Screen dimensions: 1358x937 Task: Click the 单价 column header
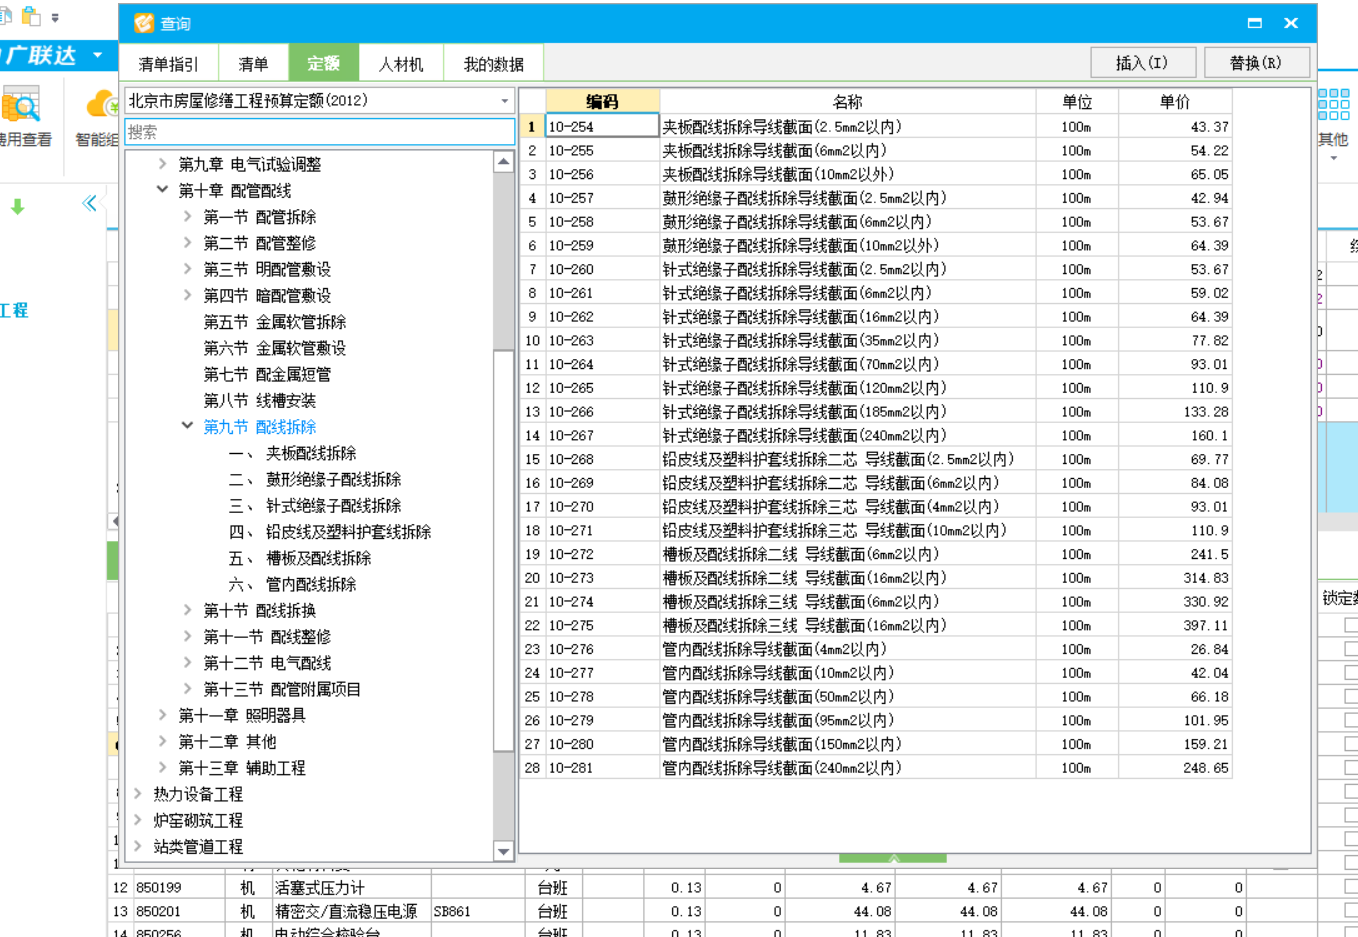pos(1175,101)
